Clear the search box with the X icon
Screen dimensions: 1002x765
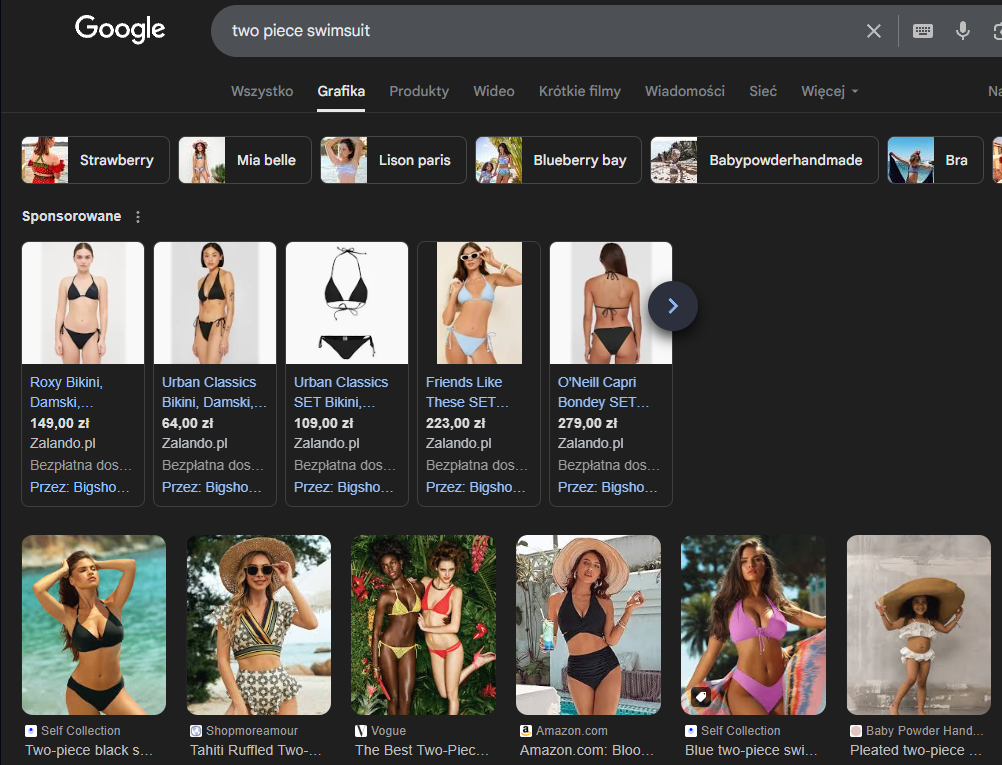[874, 31]
